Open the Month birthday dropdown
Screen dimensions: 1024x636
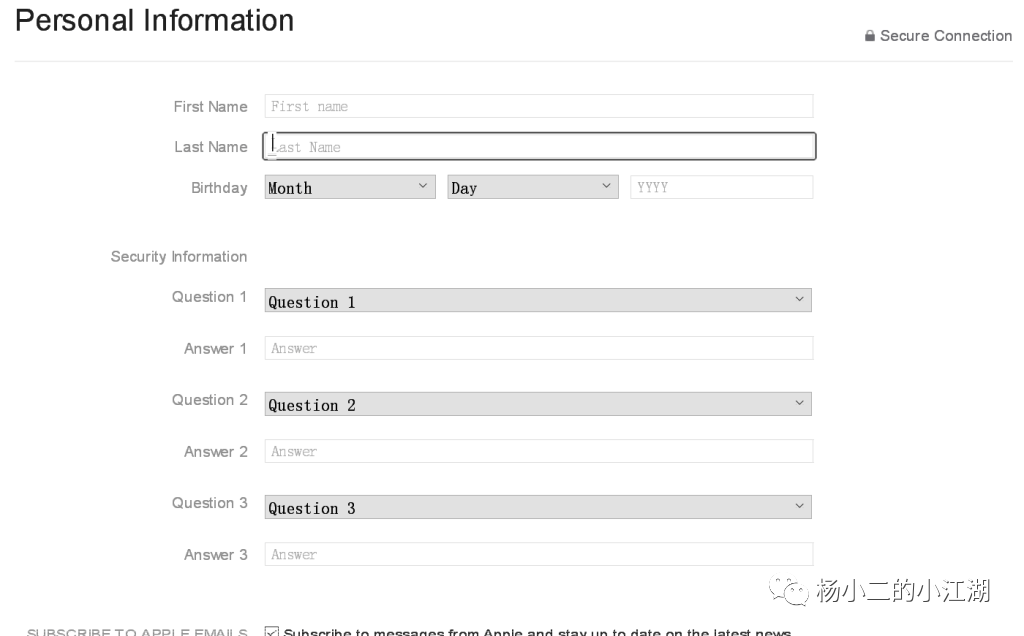tap(350, 187)
